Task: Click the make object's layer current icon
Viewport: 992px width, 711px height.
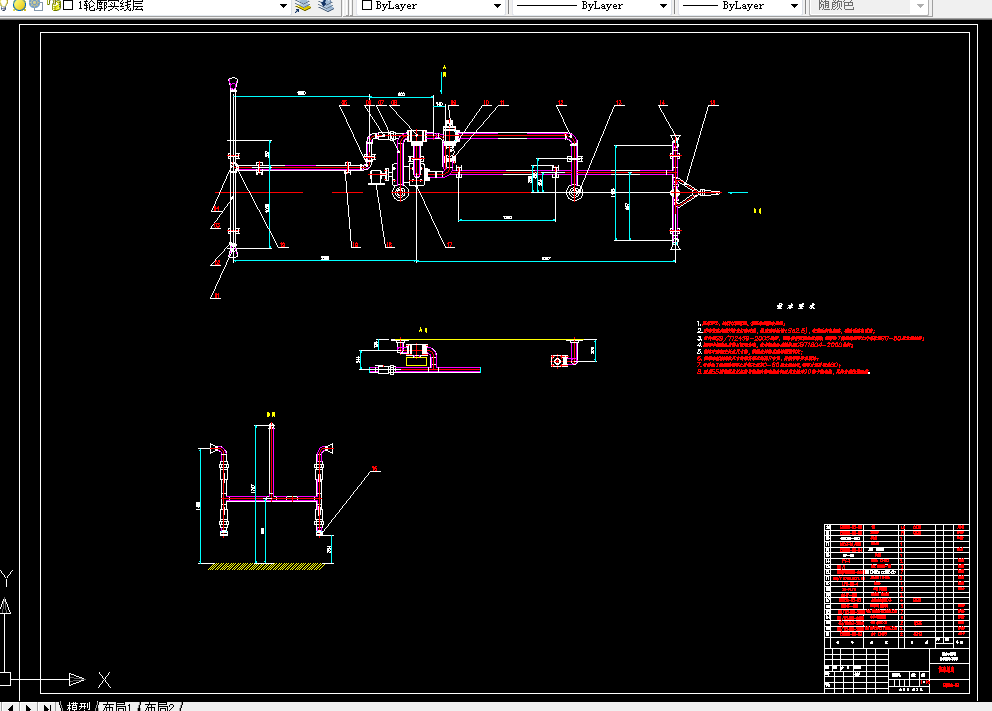Action: (x=303, y=6)
